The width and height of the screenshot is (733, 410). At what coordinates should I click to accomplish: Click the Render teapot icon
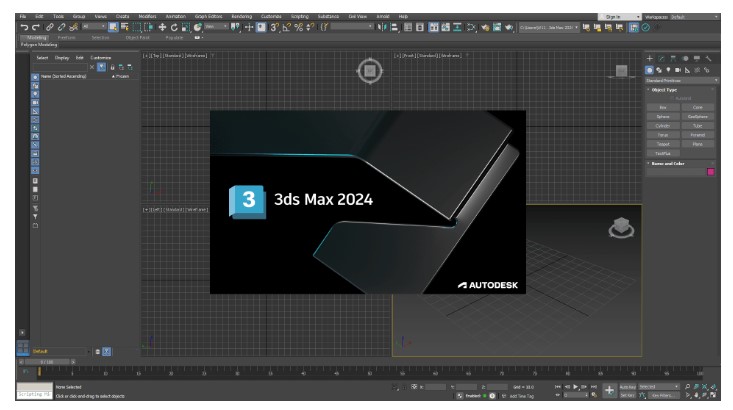tap(509, 28)
